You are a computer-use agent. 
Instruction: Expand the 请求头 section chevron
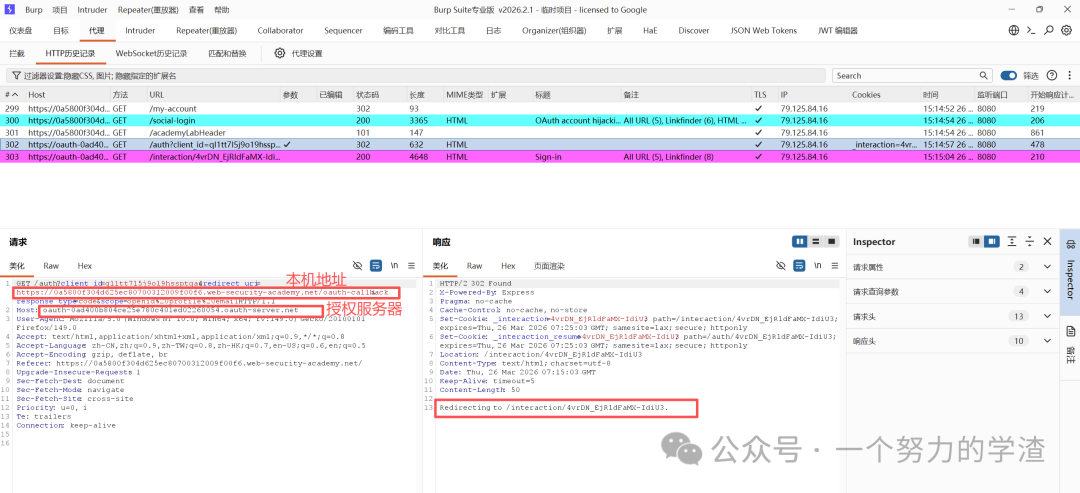click(x=1047, y=317)
